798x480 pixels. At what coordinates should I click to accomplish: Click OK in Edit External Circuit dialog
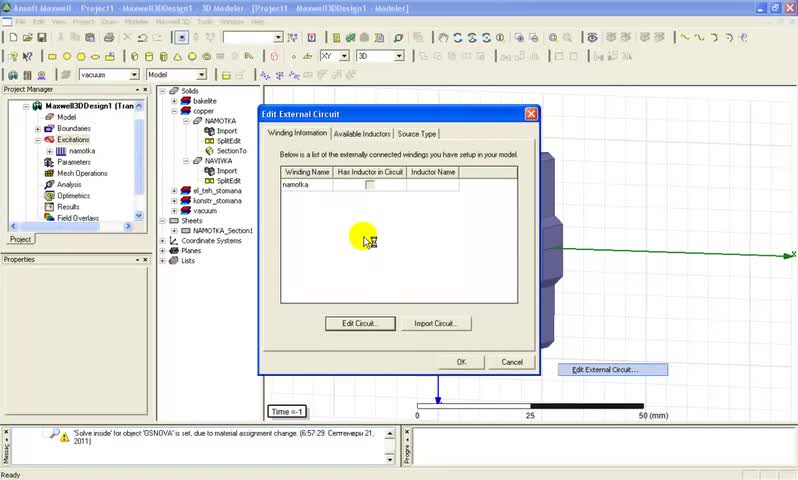(x=461, y=362)
